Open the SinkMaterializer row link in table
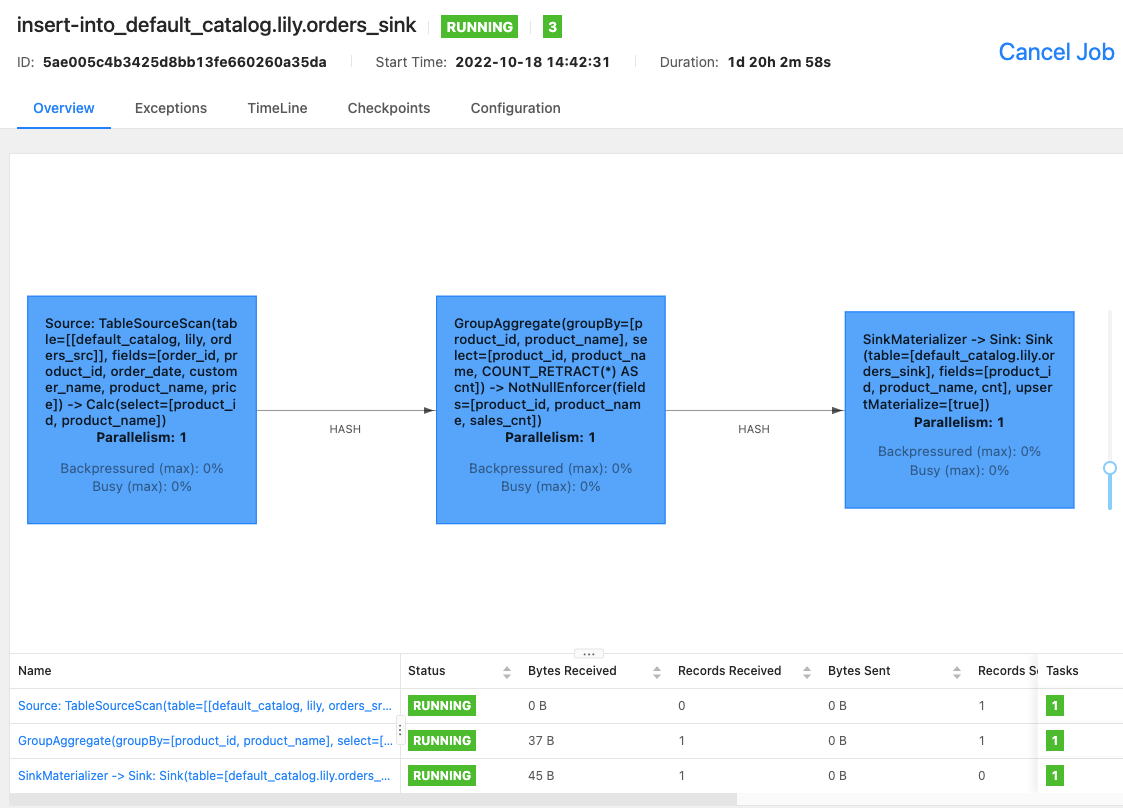 click(x=204, y=776)
